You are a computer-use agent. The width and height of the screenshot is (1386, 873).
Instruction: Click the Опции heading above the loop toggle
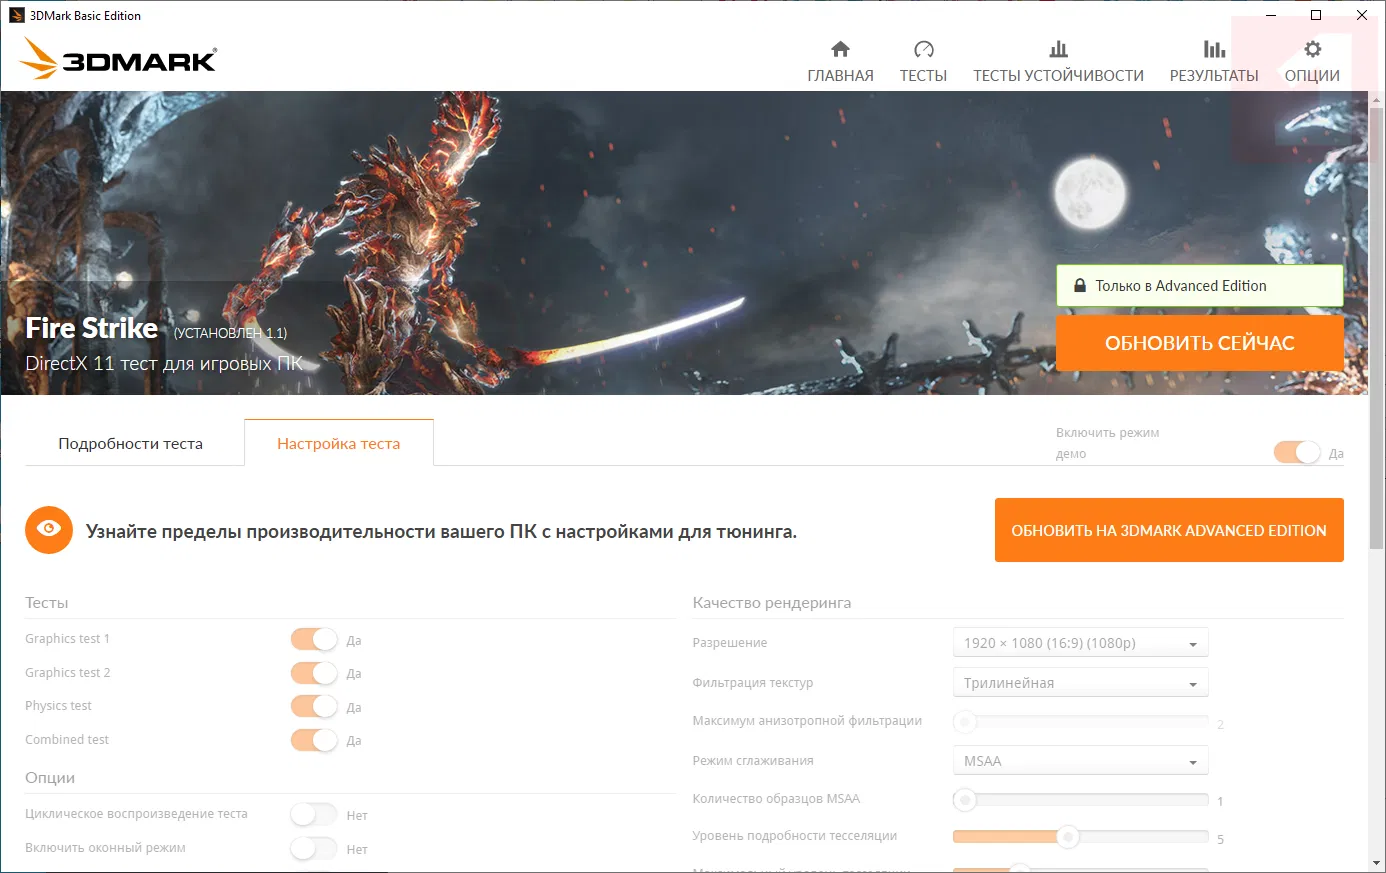(x=50, y=778)
